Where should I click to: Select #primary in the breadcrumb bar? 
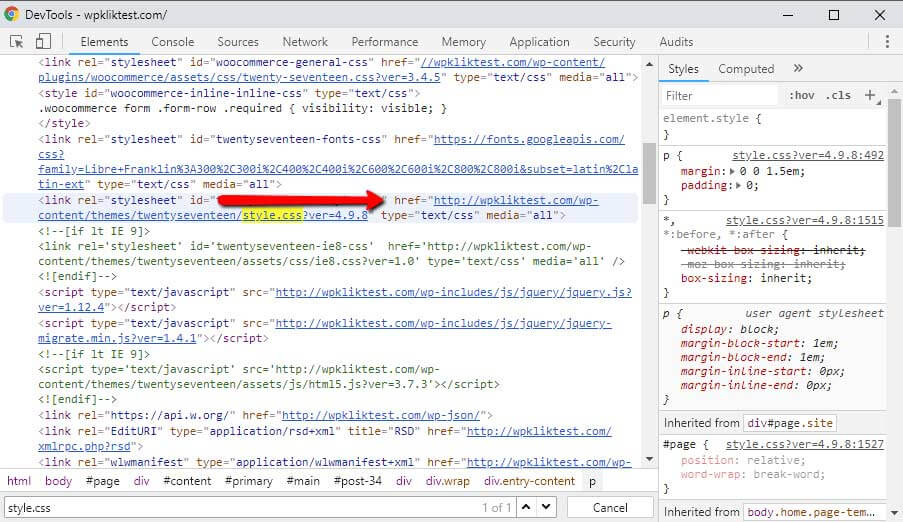248,481
